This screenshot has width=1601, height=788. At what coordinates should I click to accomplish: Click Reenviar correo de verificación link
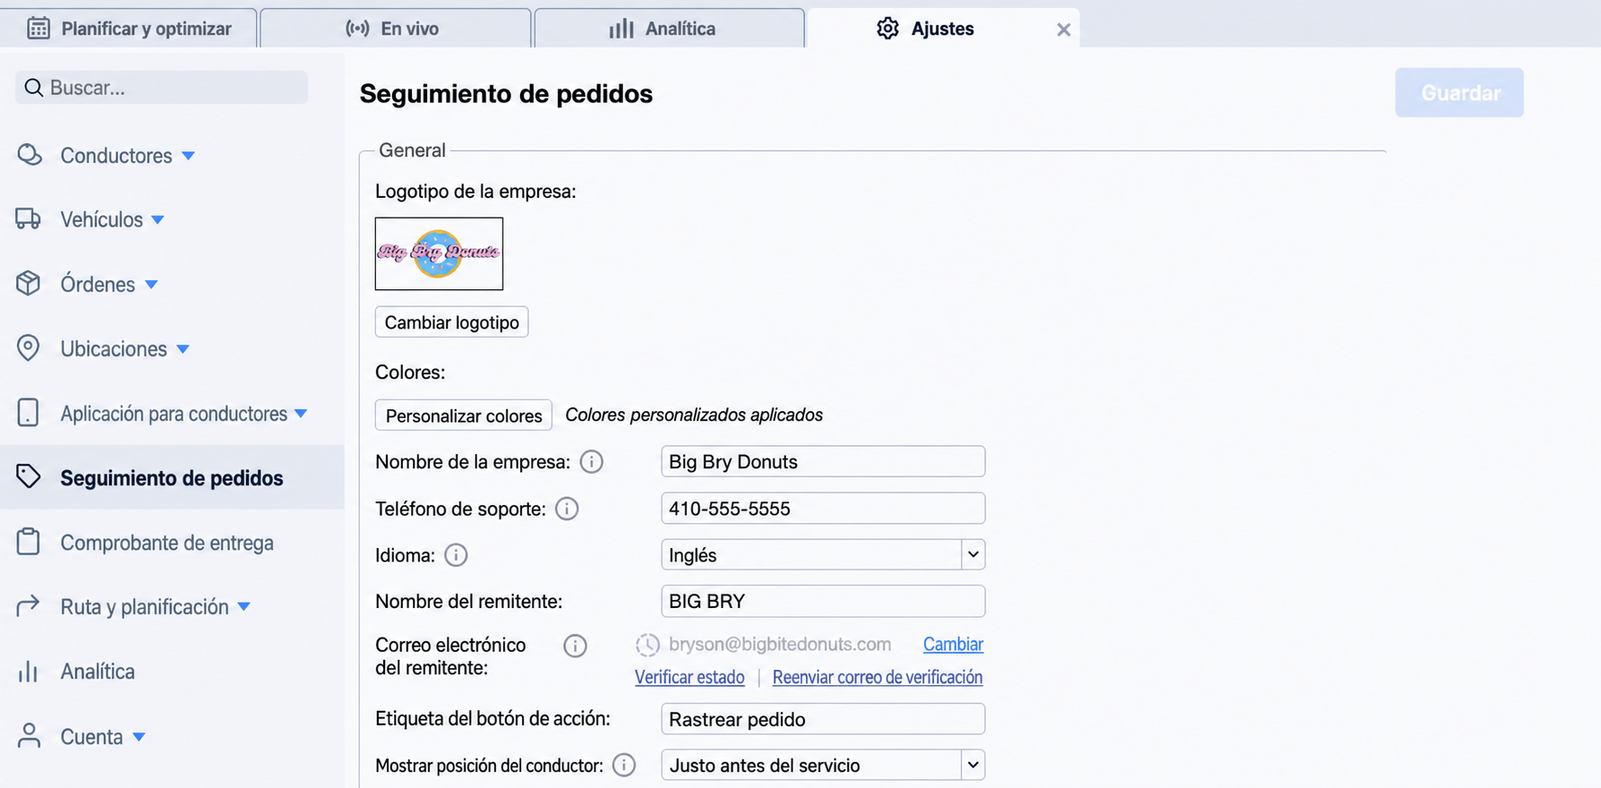pyautogui.click(x=878, y=677)
